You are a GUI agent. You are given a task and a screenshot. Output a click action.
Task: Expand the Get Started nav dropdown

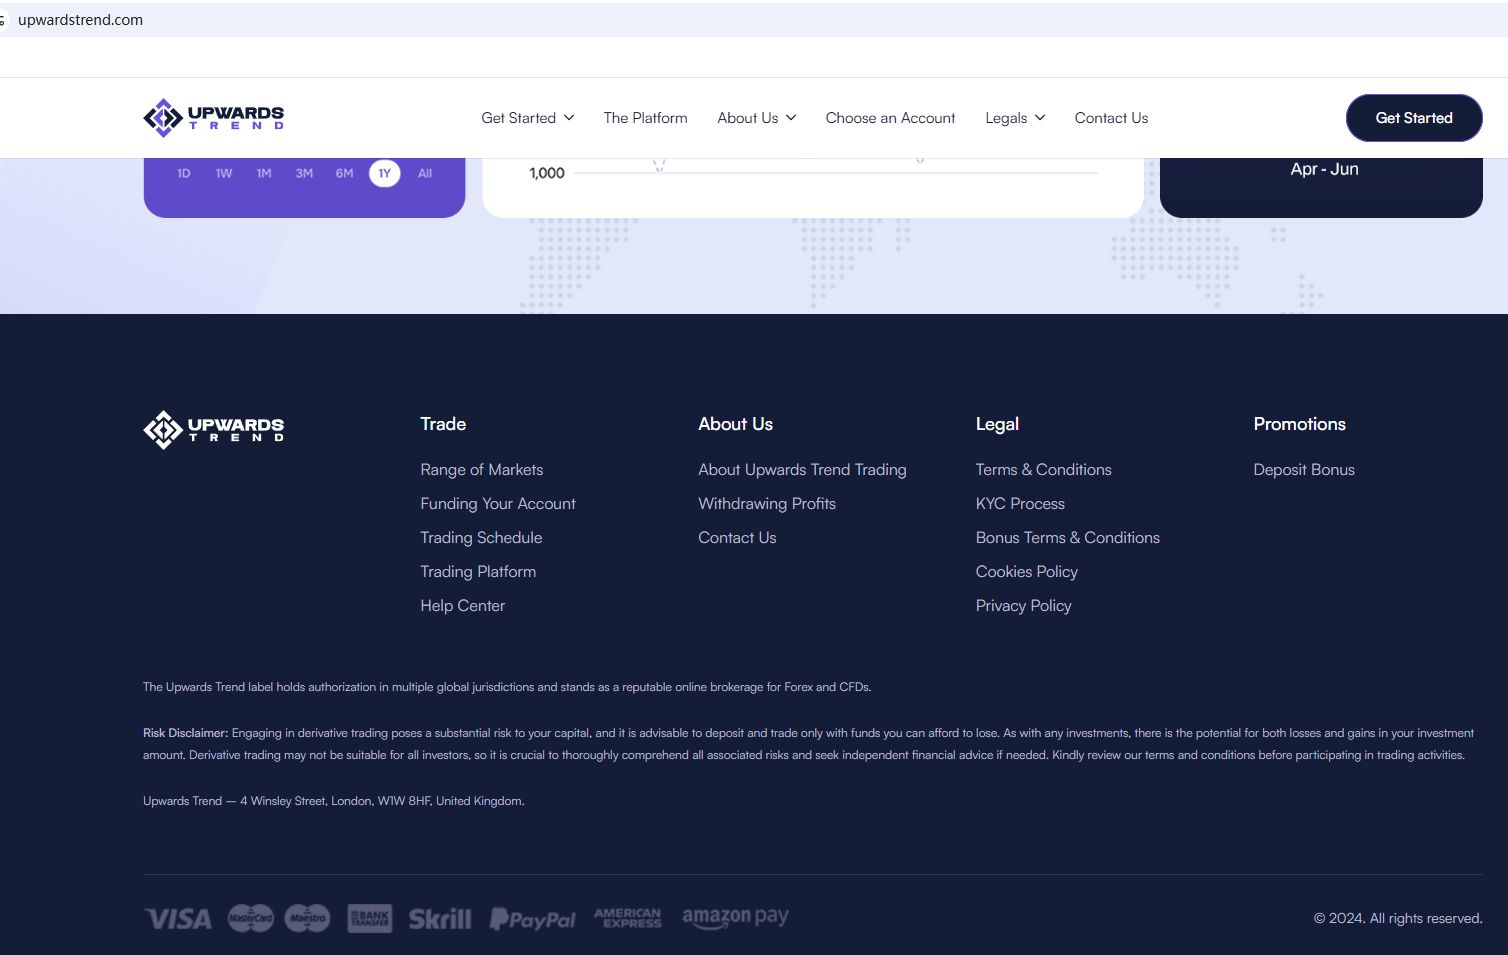[x=527, y=118]
